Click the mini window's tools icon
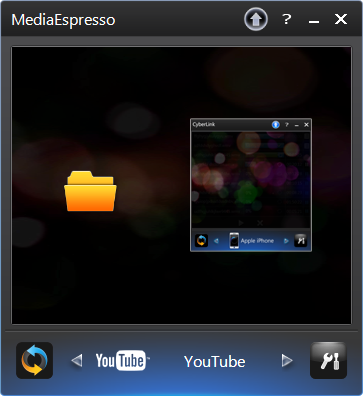The image size is (363, 396). coord(301,240)
